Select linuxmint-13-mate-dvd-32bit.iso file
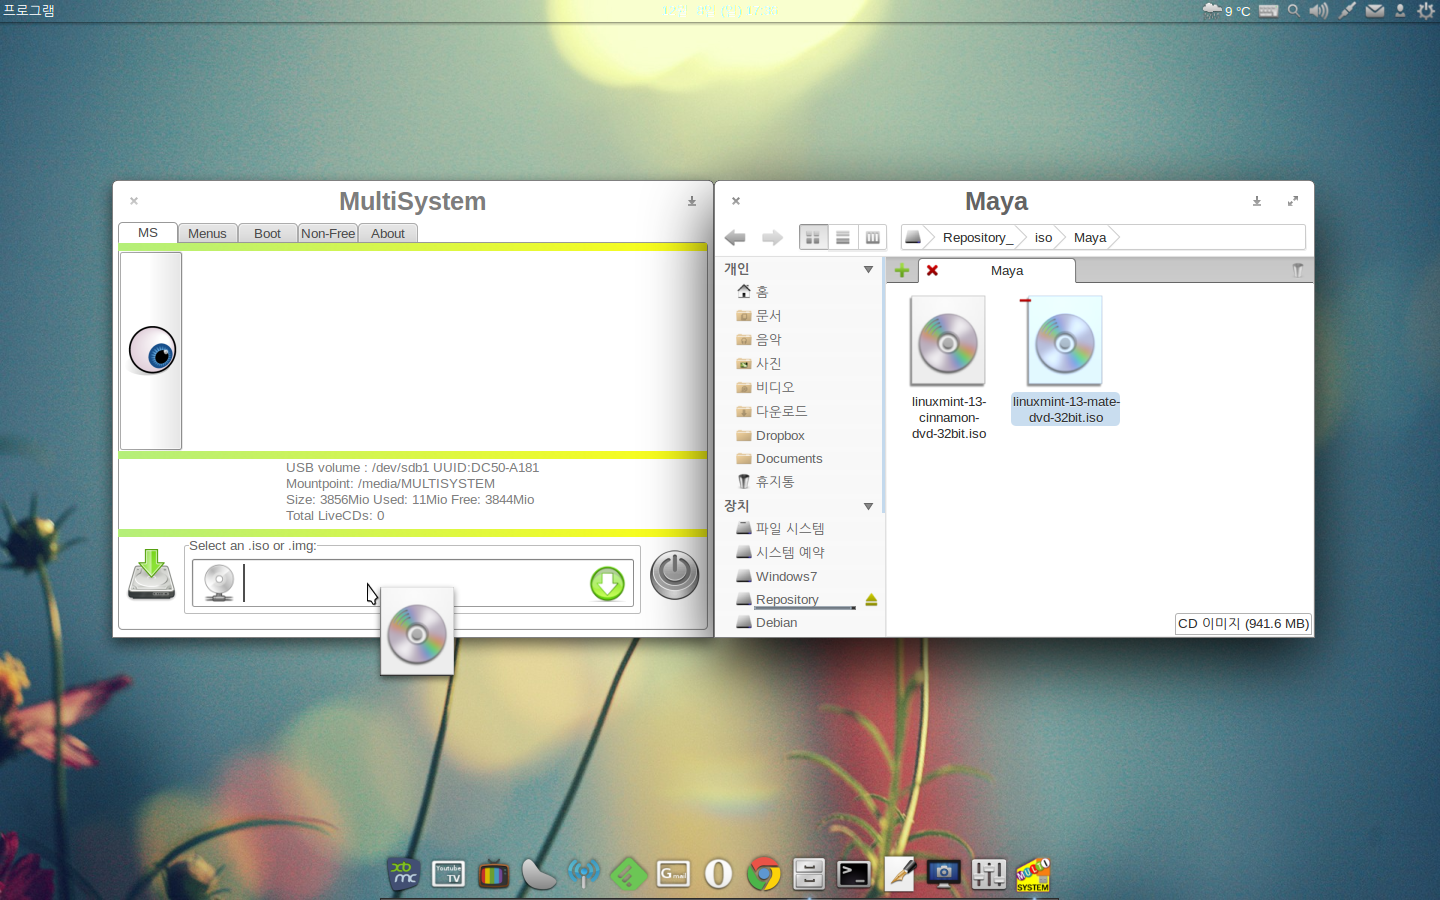Viewport: 1440px width, 900px height. [1065, 360]
